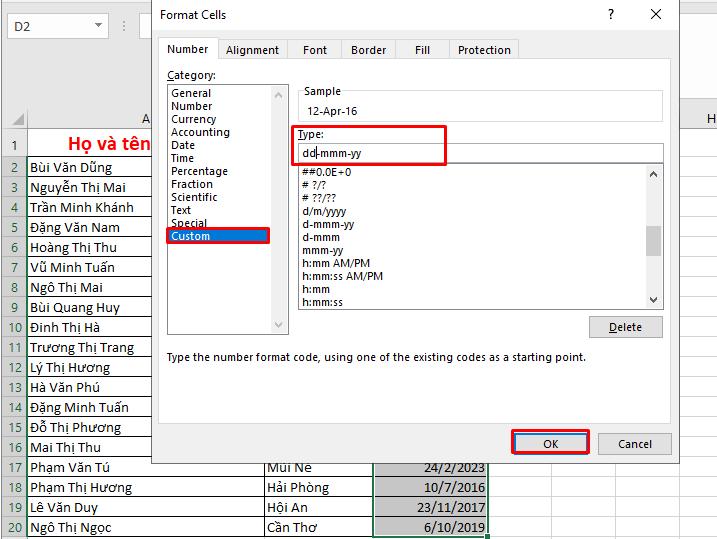
Task: Select the cell Hải Phòng
Action: tap(319, 487)
